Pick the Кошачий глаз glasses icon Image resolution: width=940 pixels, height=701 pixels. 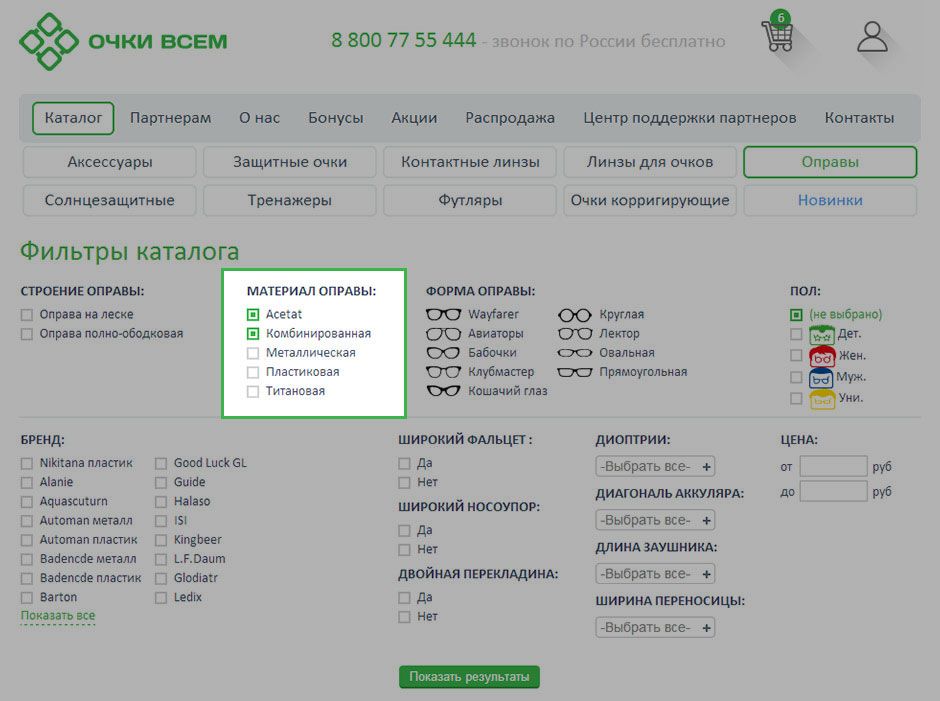[444, 391]
